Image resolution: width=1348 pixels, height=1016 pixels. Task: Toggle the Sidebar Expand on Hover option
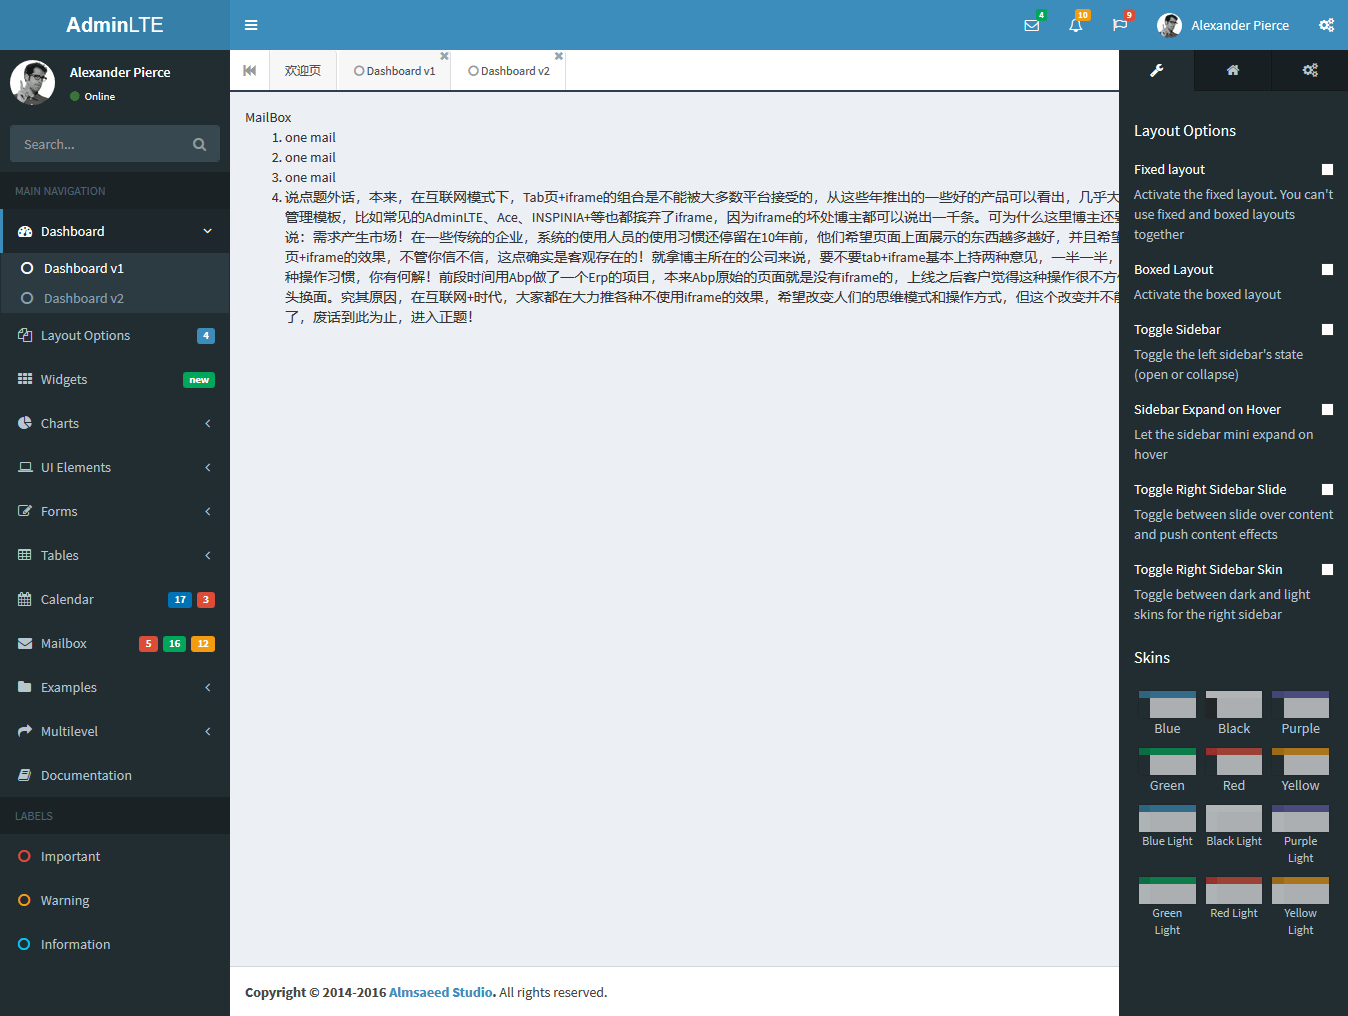coord(1327,409)
